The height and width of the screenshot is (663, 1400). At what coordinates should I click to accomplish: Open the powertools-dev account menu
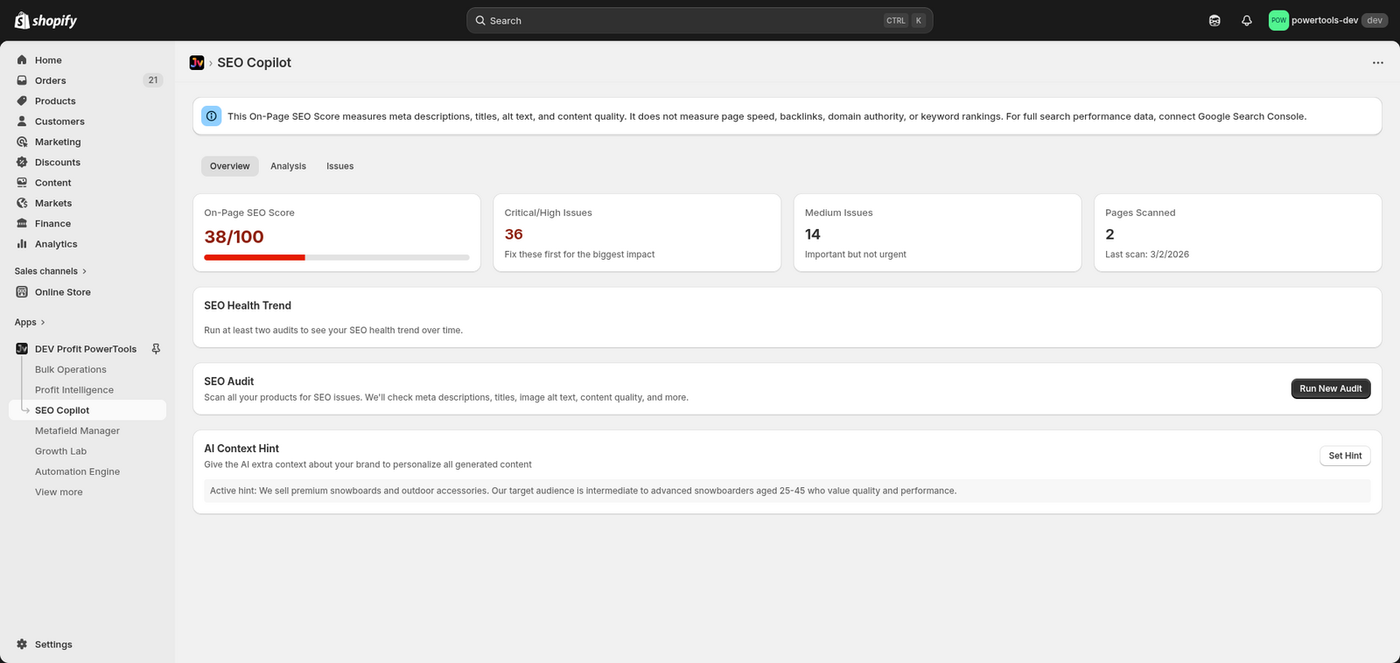1326,20
